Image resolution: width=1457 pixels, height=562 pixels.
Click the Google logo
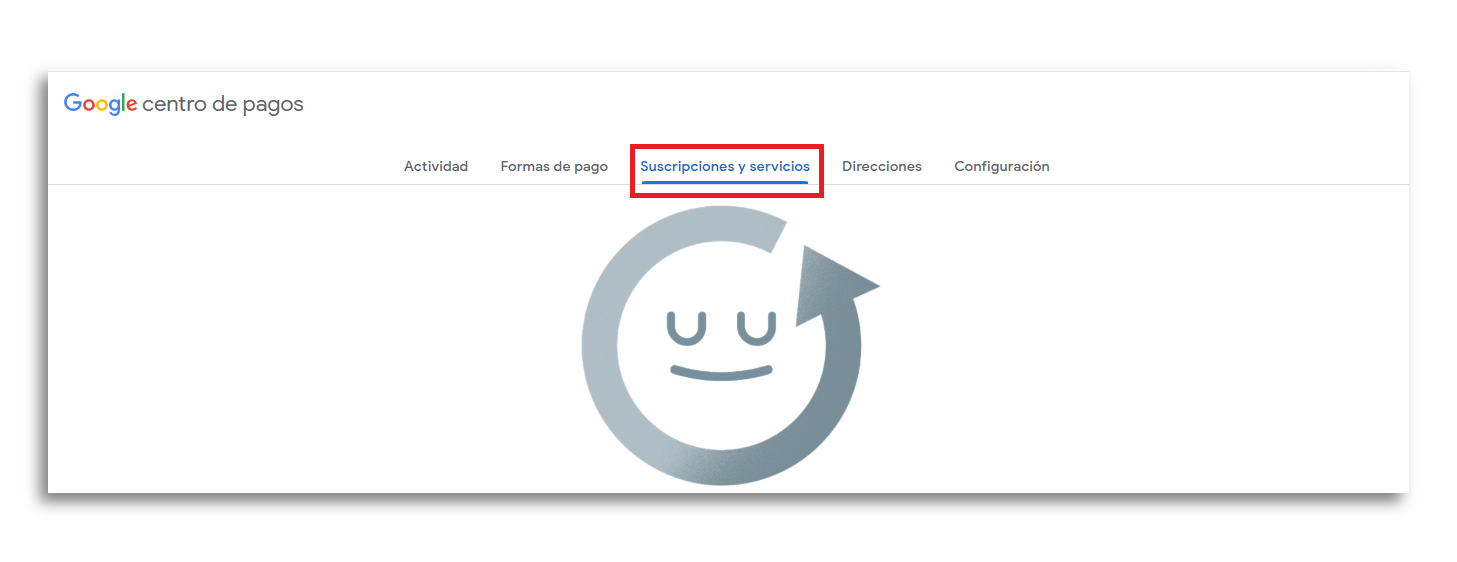pos(100,104)
